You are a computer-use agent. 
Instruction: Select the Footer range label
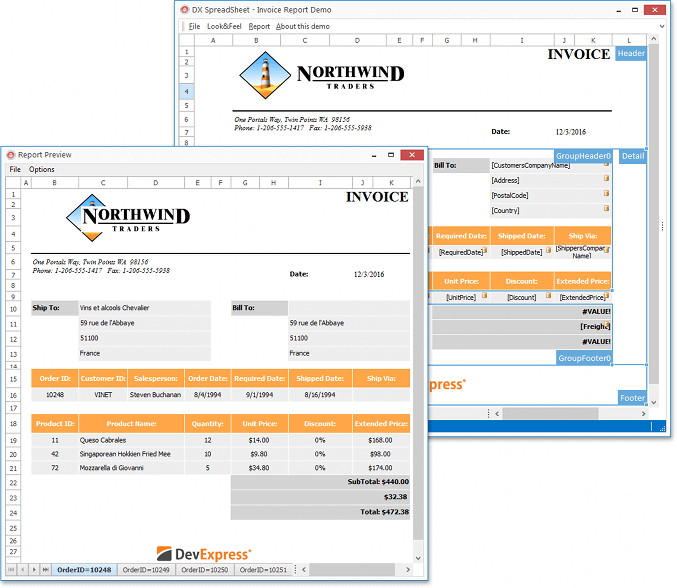point(633,398)
